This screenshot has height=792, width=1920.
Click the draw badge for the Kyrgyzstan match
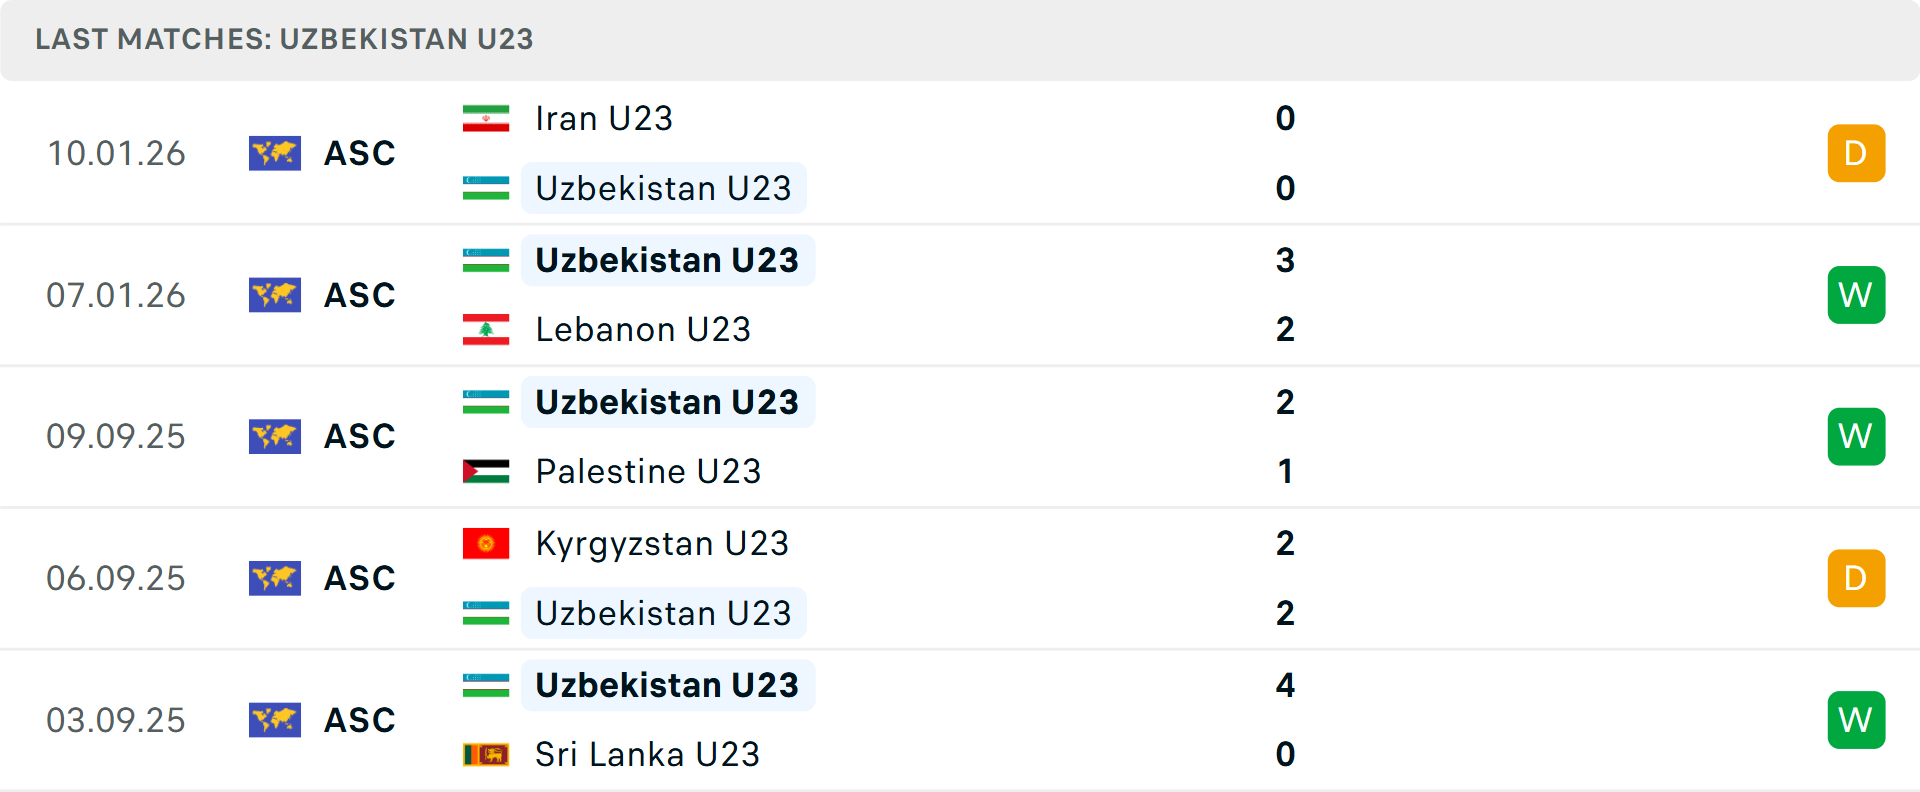point(1856,578)
